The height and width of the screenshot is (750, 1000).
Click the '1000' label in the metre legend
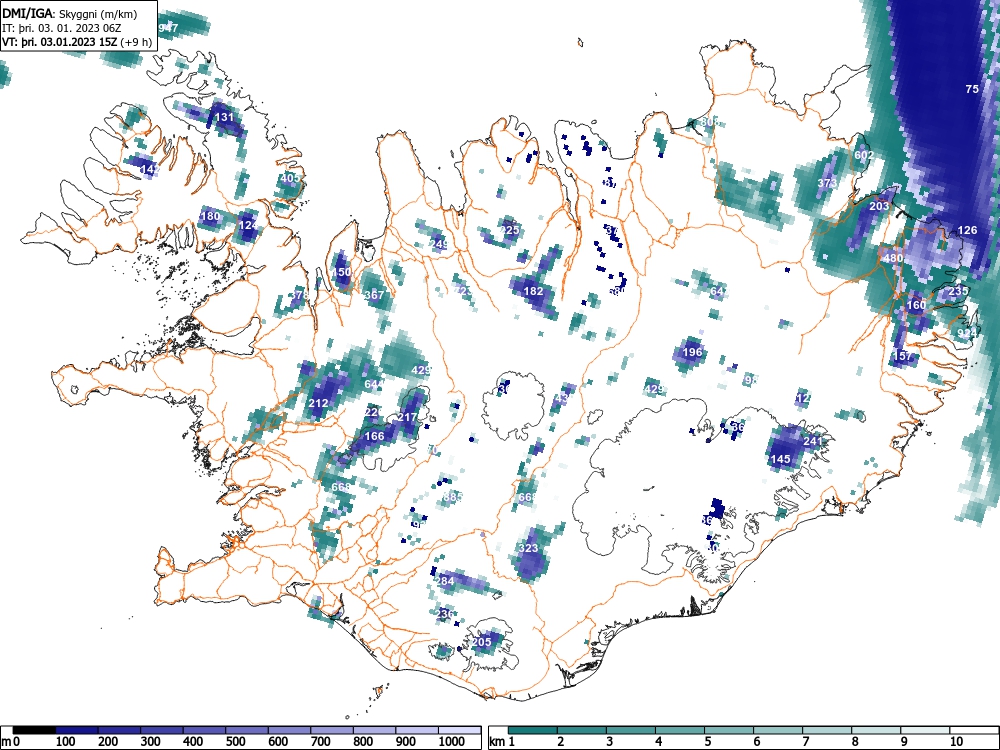452,742
